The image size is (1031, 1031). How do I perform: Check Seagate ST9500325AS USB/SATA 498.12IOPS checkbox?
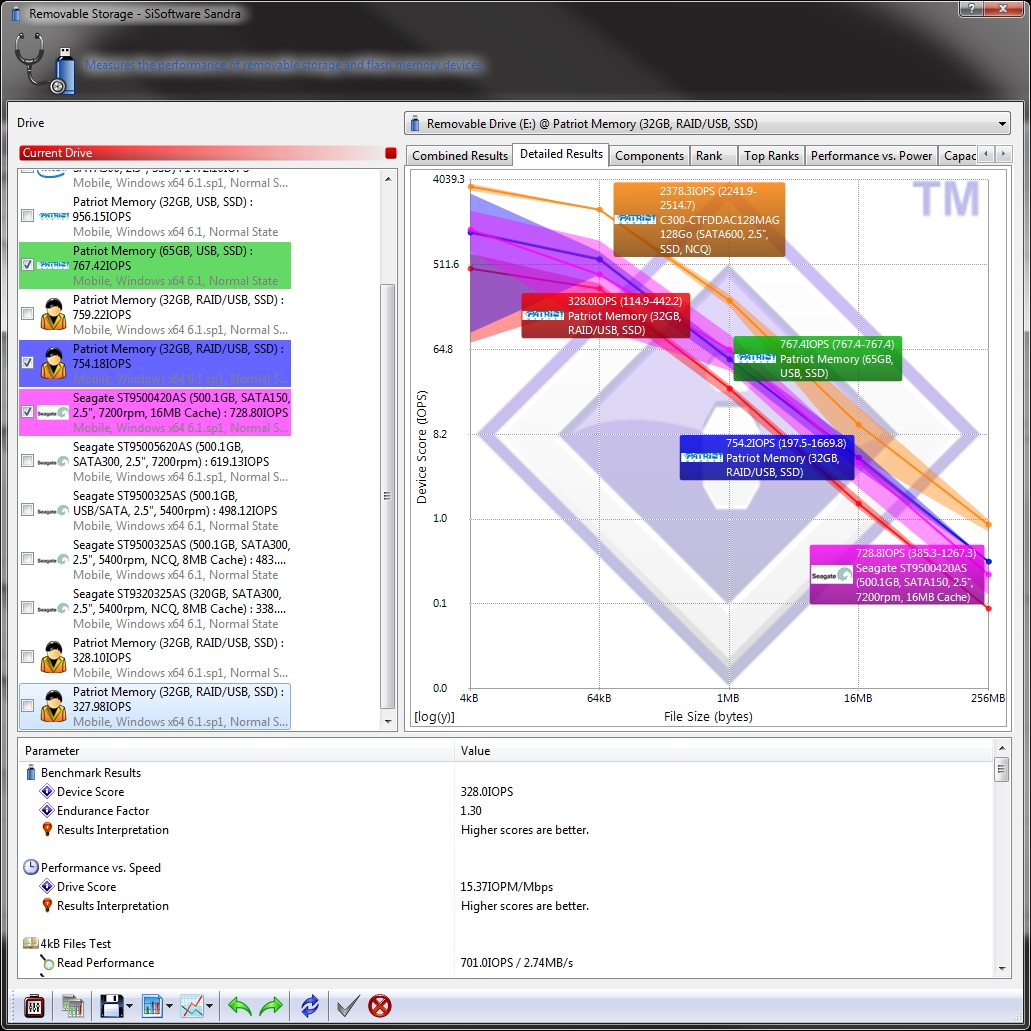(28, 510)
